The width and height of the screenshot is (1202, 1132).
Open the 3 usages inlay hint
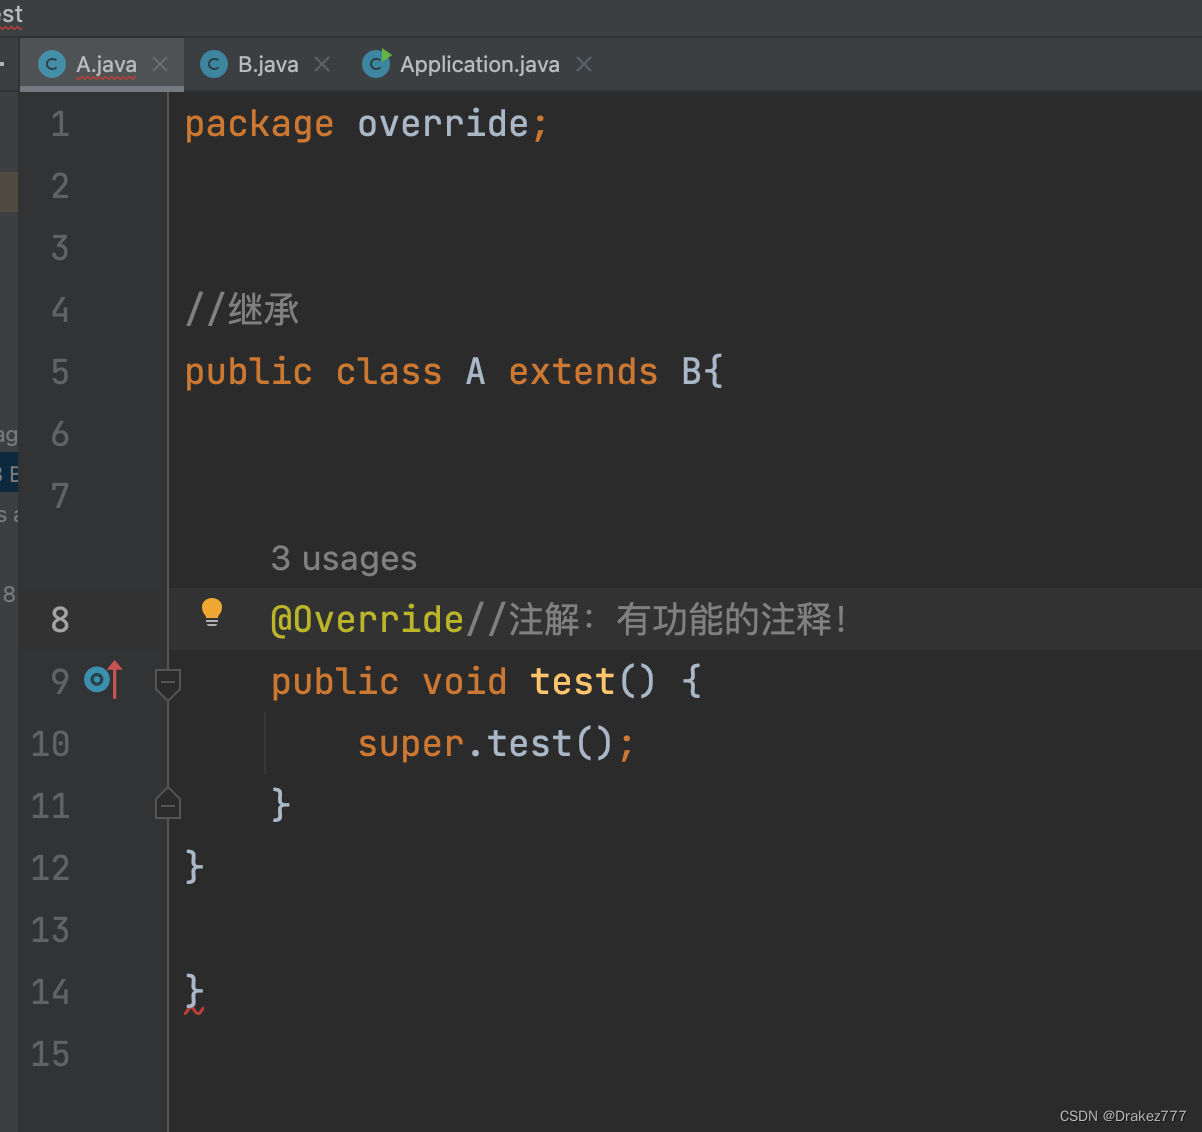(344, 558)
